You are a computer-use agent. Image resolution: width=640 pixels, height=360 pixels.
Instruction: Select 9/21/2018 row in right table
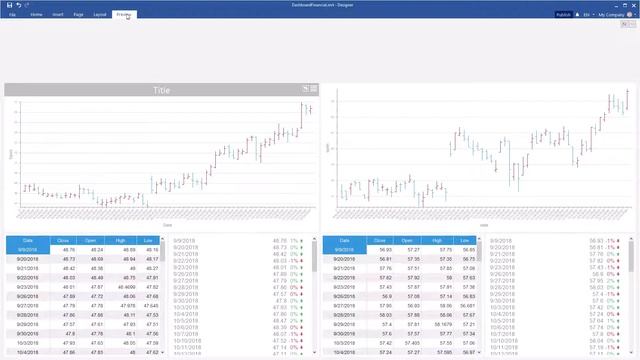click(x=400, y=269)
